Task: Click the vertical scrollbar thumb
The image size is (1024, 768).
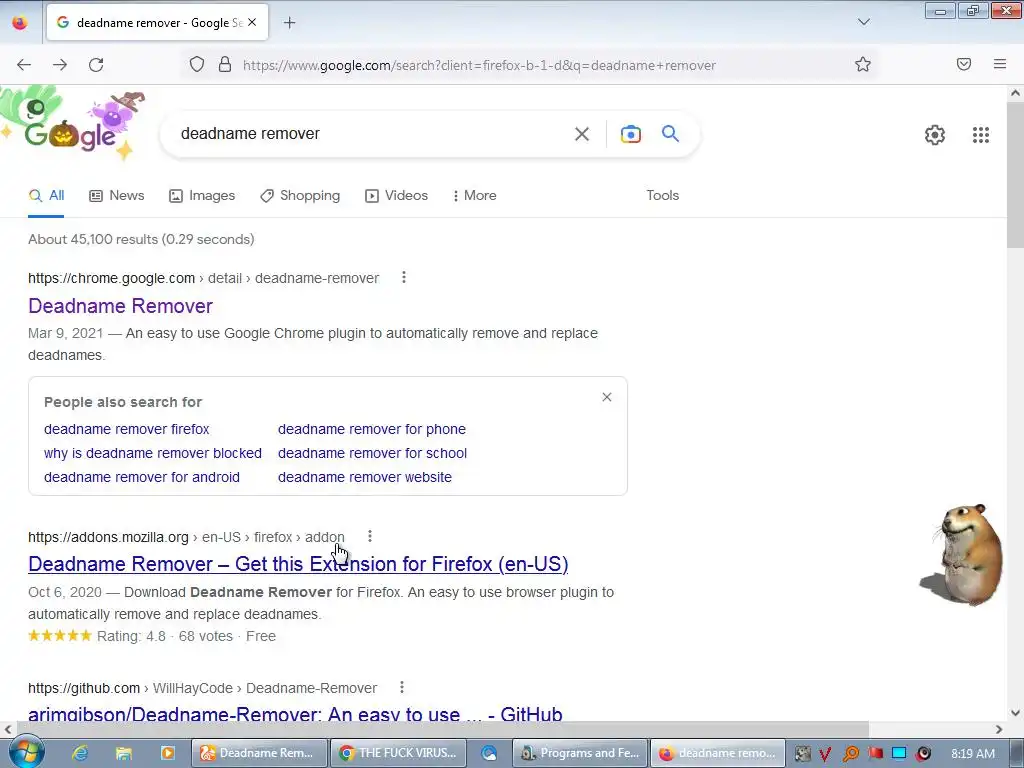Action: (x=1015, y=176)
